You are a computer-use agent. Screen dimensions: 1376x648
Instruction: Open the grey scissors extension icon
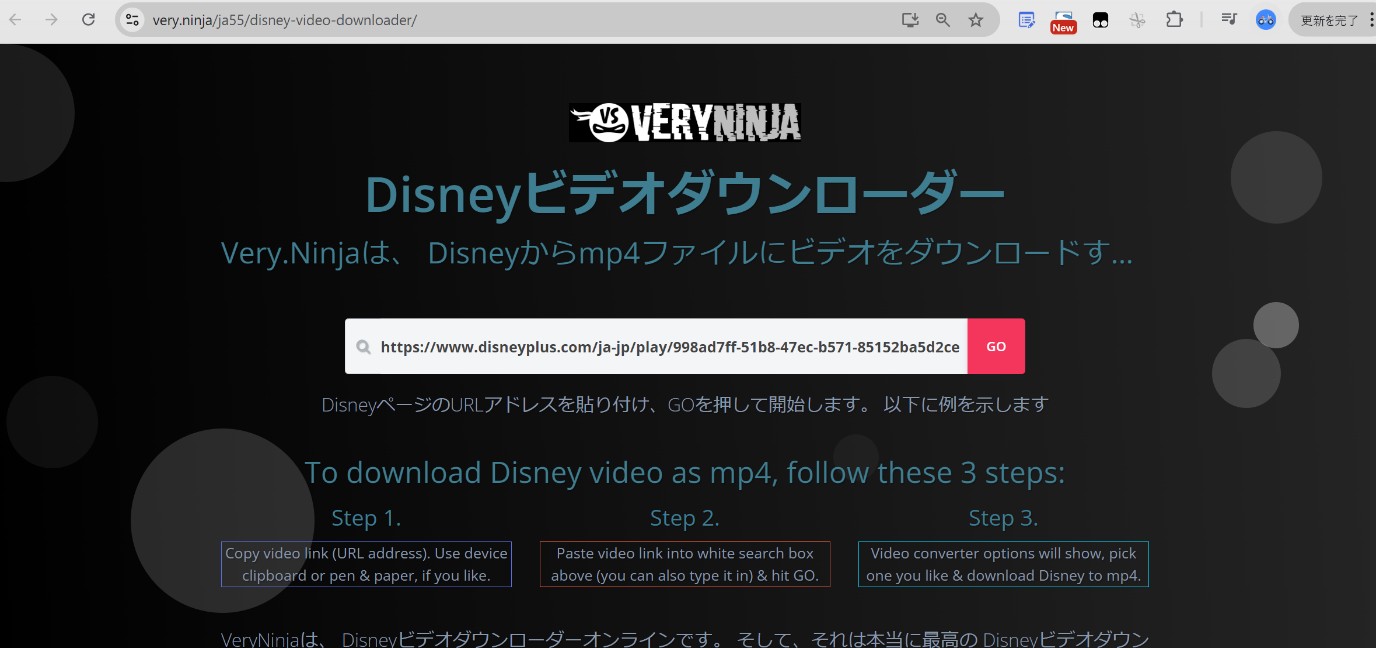[1137, 20]
